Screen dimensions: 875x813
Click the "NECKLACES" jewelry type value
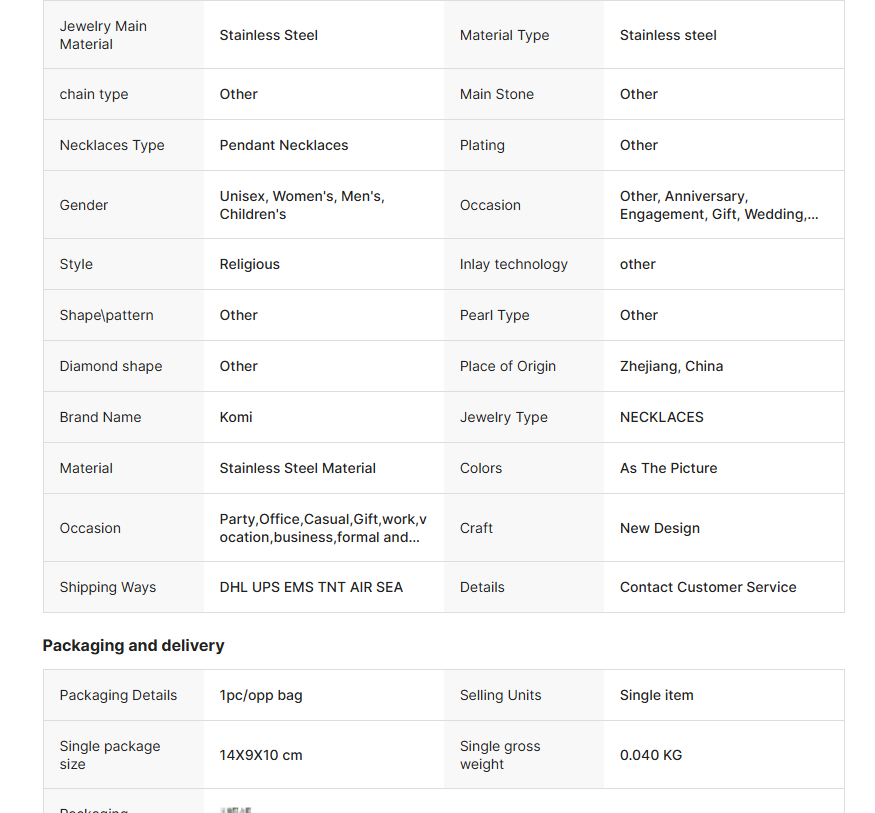662,417
